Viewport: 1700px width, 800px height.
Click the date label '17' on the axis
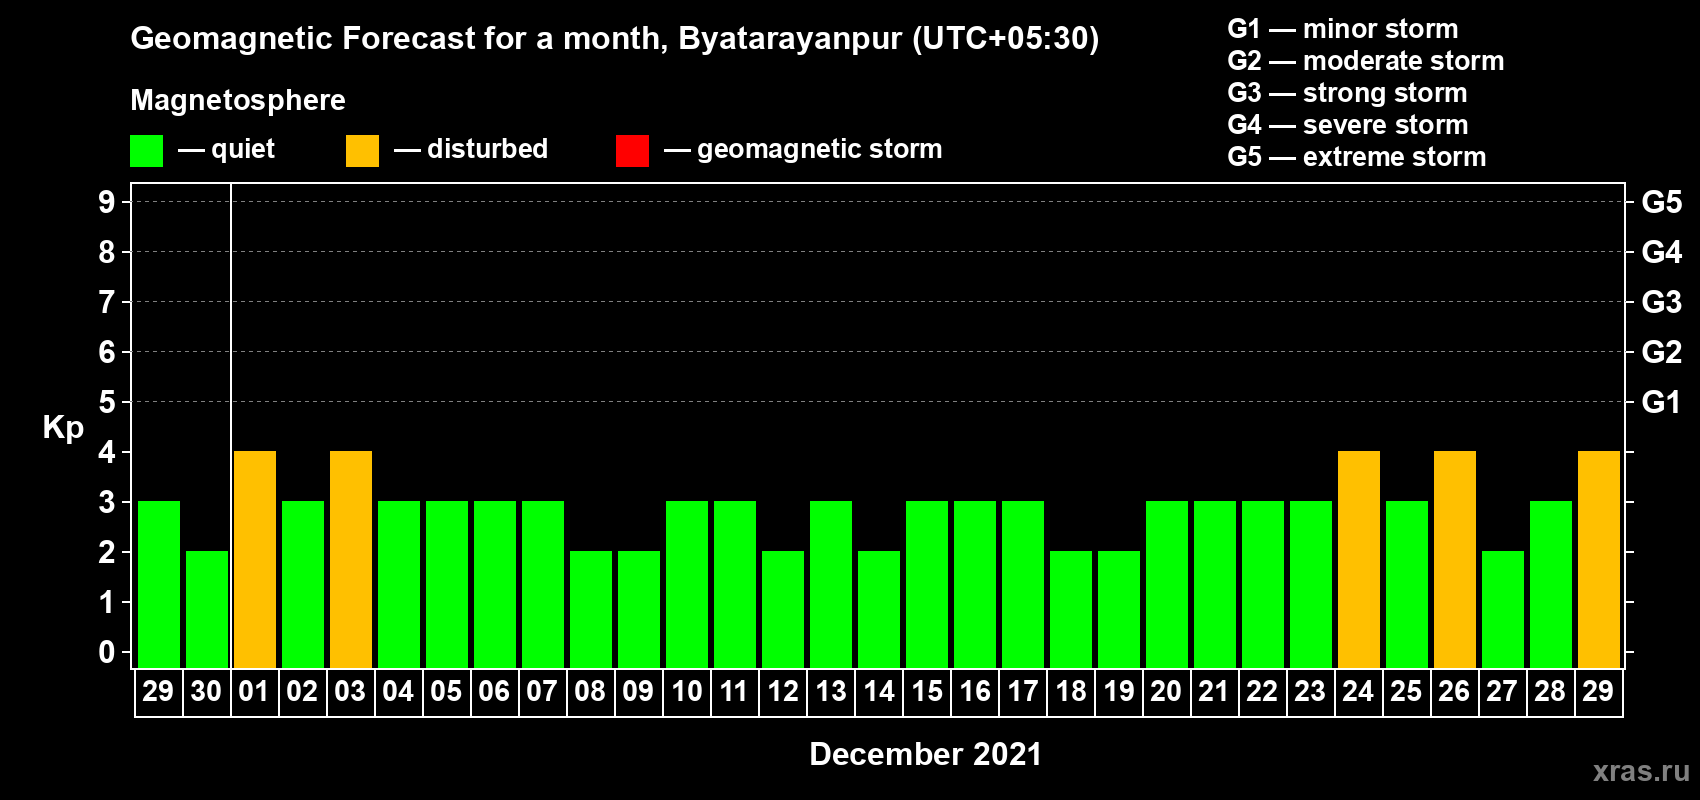coord(1023,691)
